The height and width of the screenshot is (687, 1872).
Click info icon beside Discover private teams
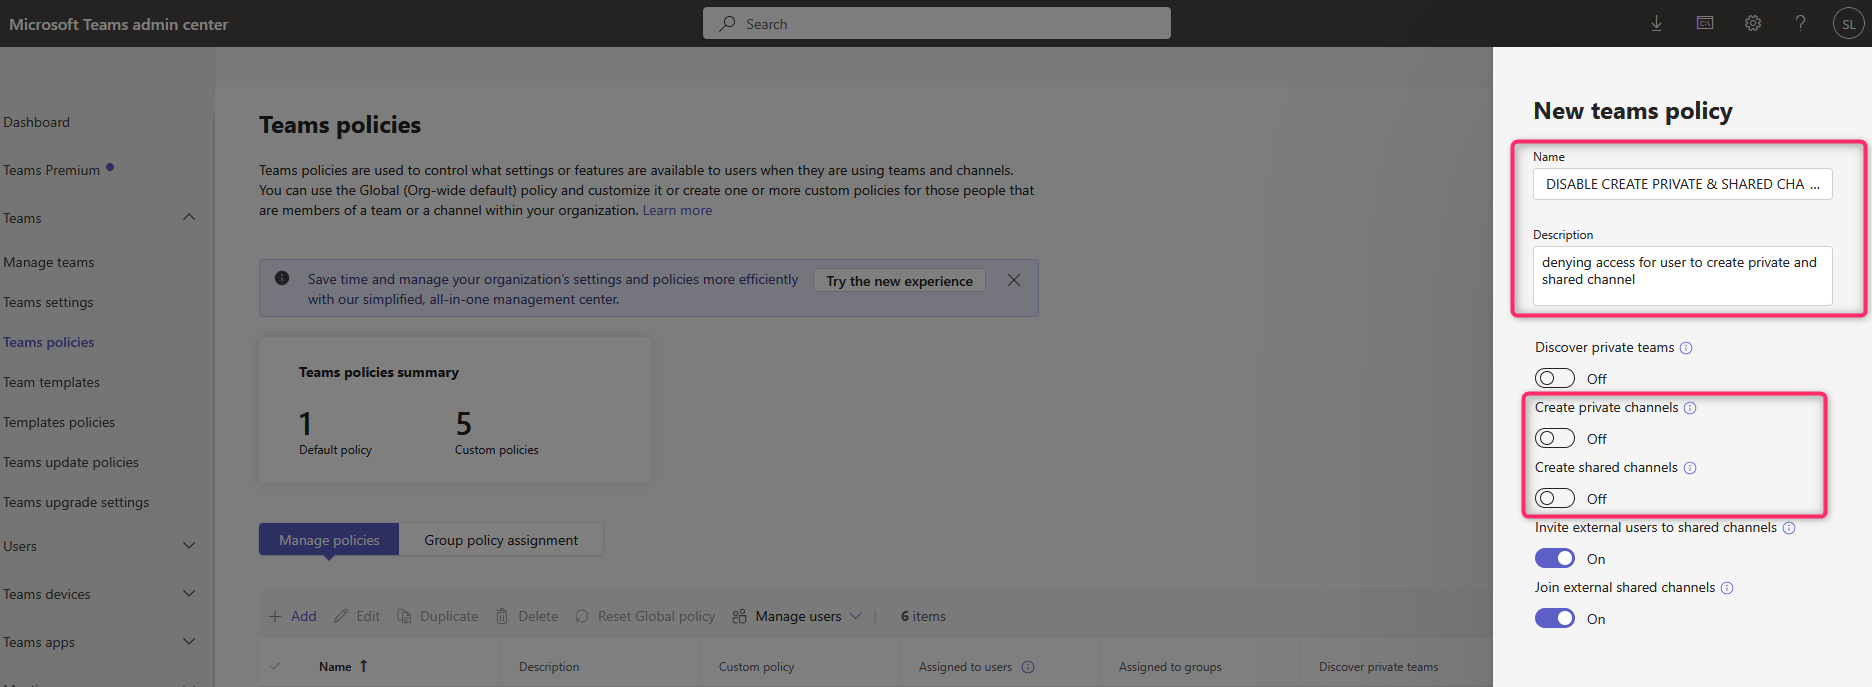coord(1686,348)
